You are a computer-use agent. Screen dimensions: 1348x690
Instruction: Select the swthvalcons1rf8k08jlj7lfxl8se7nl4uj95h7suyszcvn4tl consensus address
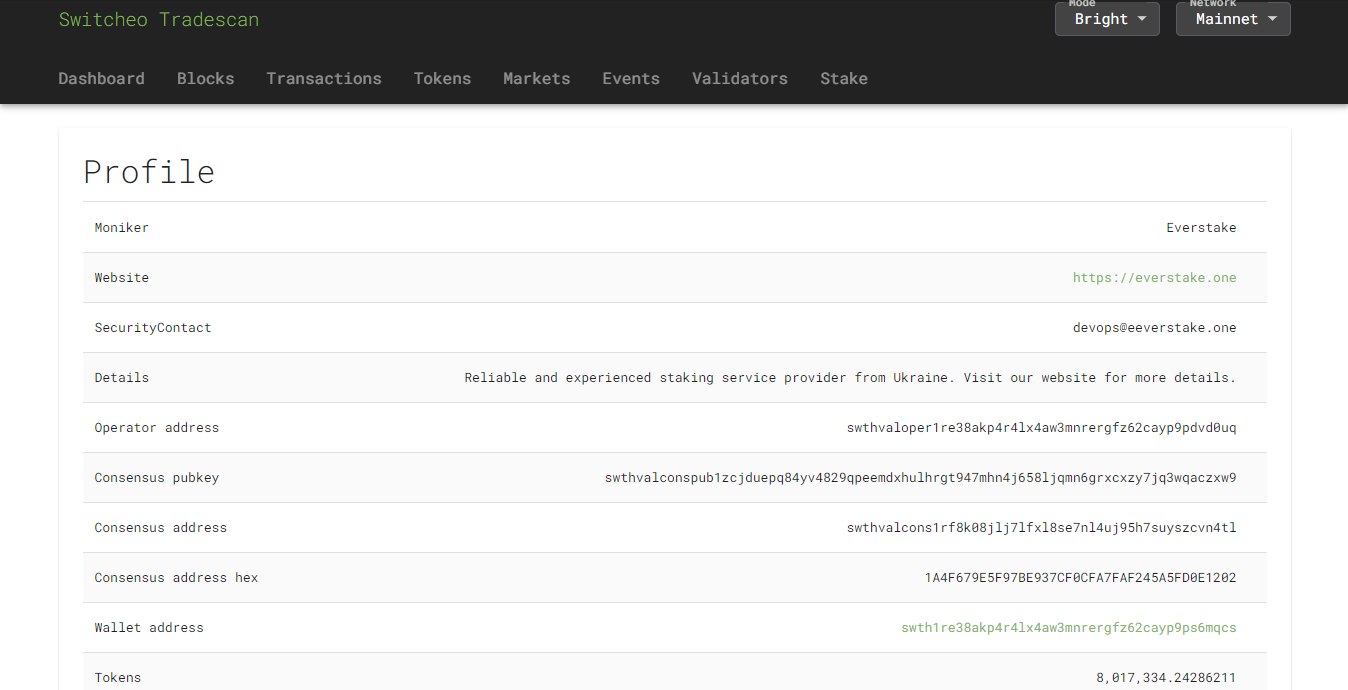click(x=1041, y=528)
